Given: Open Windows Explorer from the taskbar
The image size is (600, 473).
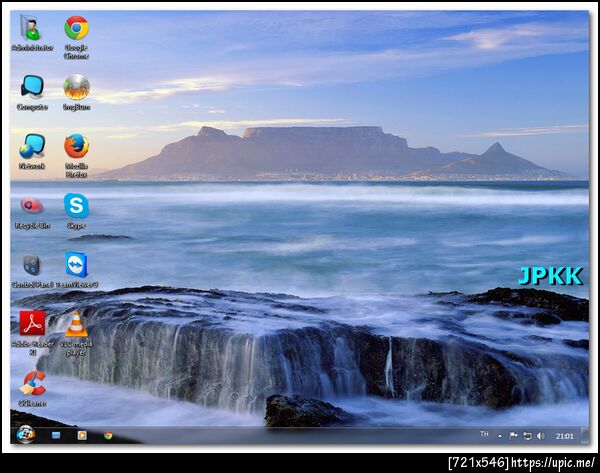Looking at the screenshot, I should pos(56,435).
